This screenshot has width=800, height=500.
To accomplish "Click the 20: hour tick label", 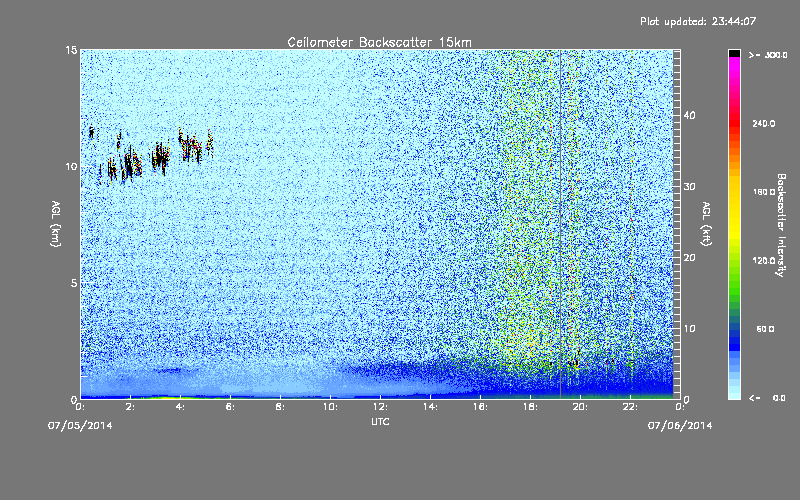I will click(x=581, y=407).
